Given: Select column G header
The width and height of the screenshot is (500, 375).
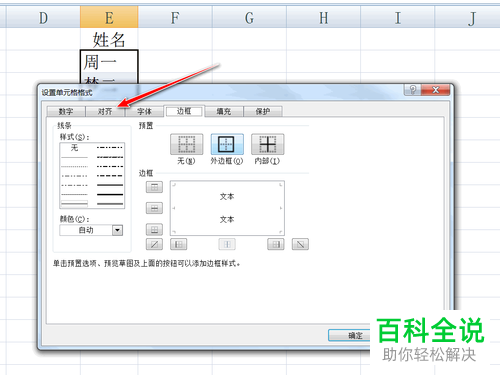Looking at the screenshot, I should 249,18.
